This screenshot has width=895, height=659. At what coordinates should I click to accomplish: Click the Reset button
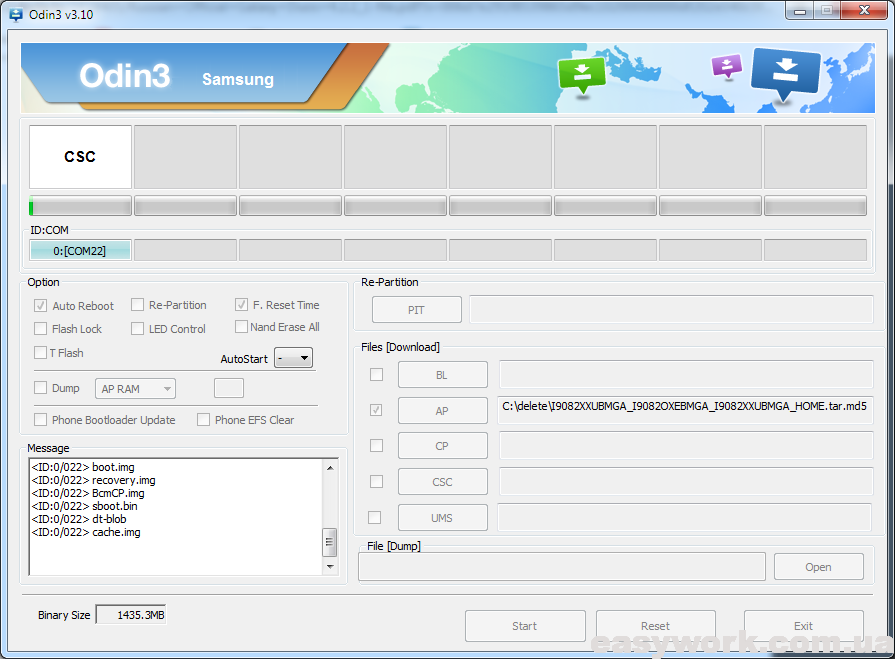[656, 626]
